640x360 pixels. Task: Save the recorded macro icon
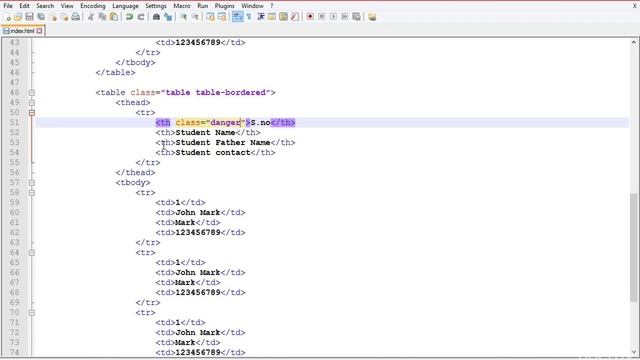coord(356,17)
